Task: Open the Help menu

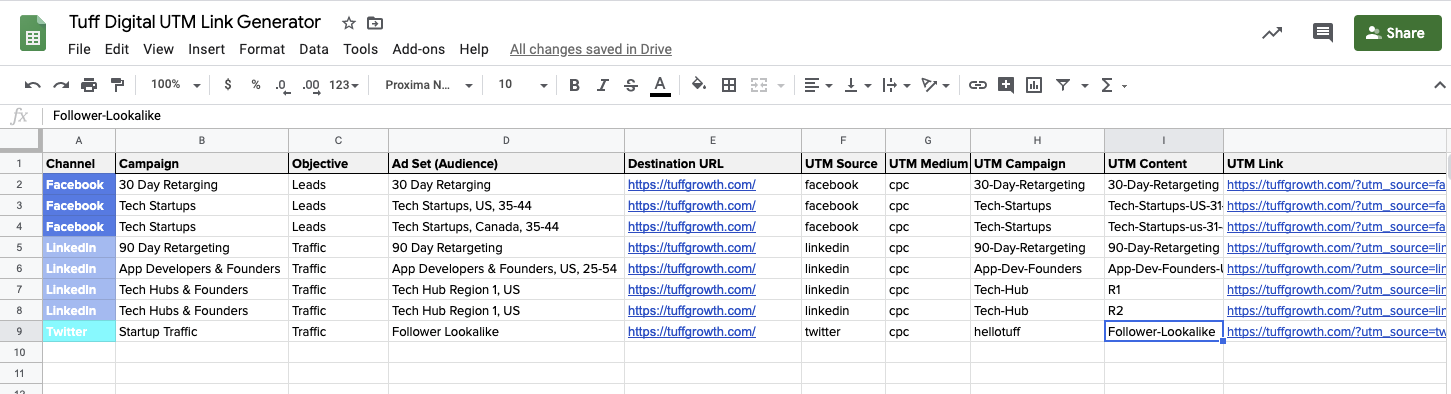Action: [x=474, y=49]
